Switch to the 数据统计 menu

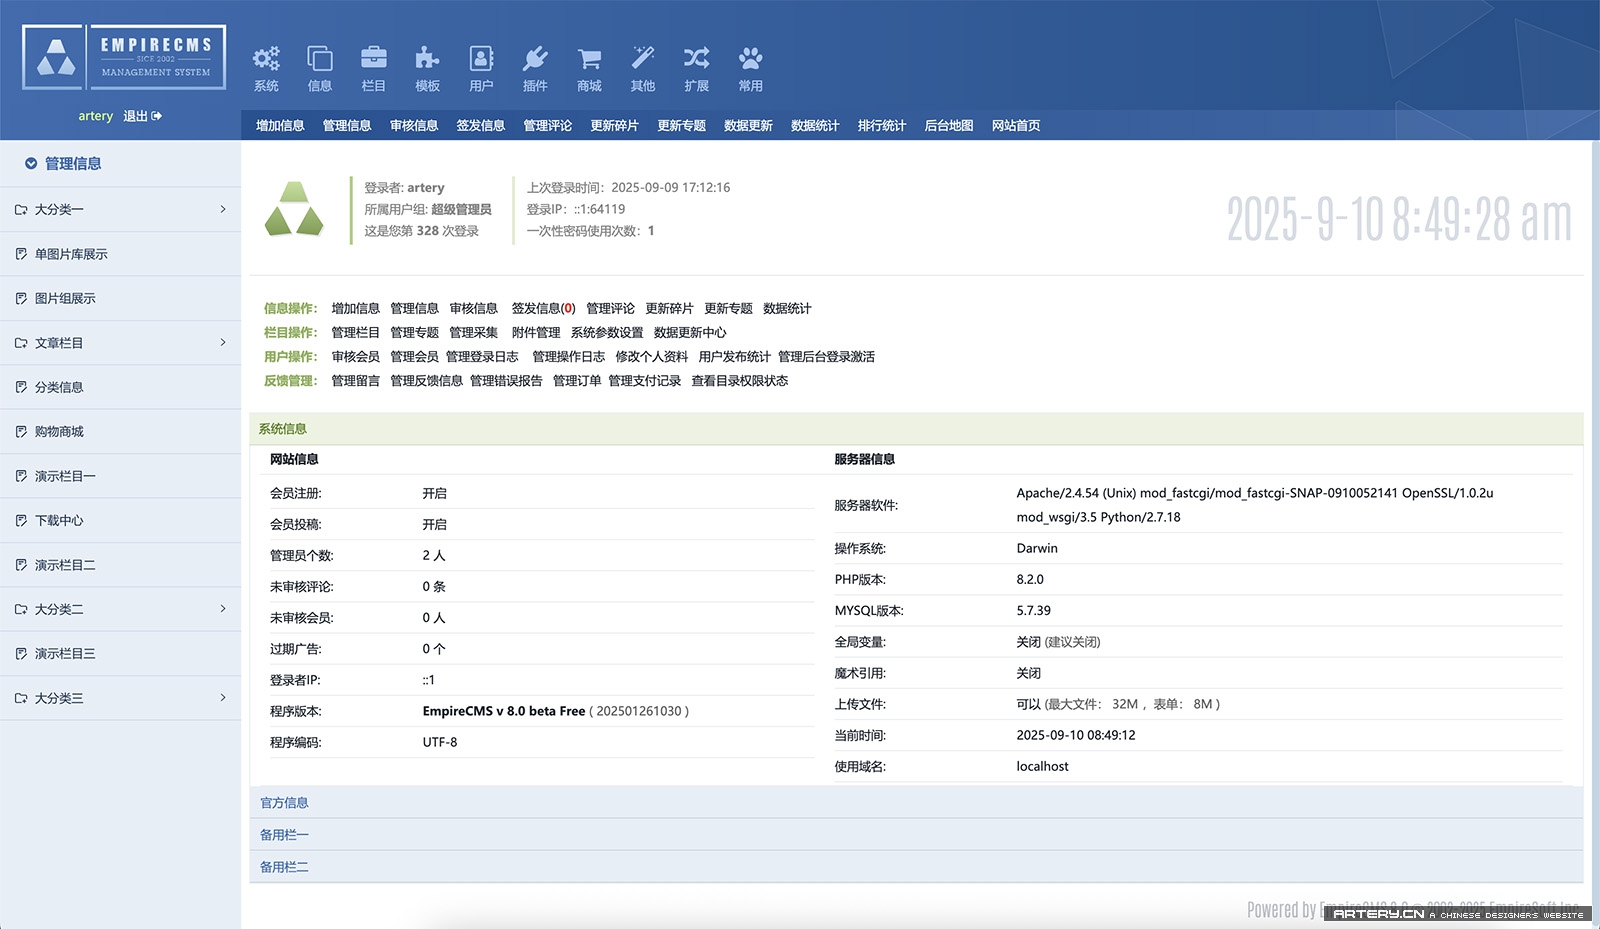coord(814,125)
